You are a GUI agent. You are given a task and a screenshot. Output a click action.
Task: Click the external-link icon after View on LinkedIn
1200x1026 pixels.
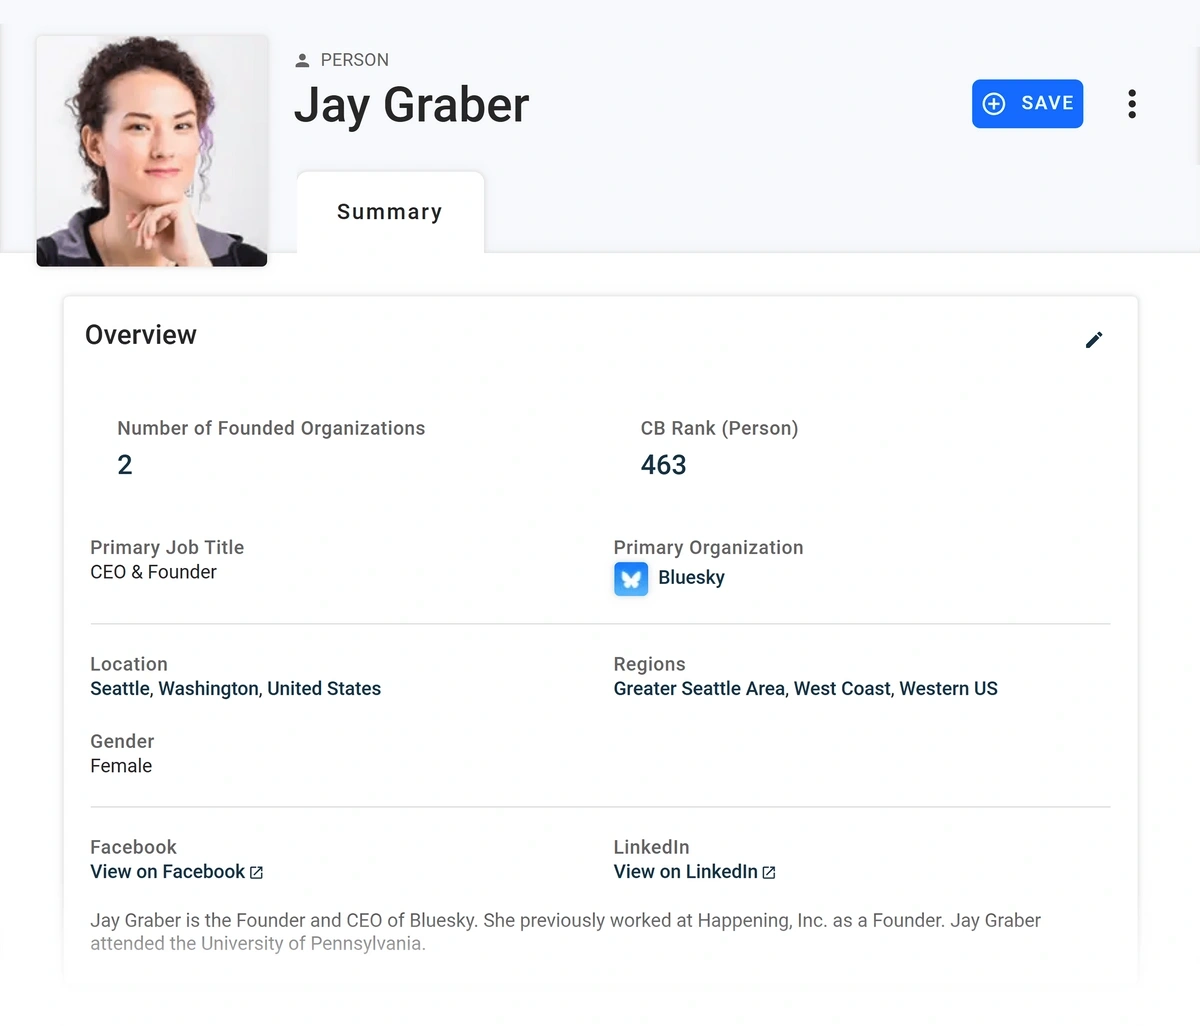(x=768, y=872)
